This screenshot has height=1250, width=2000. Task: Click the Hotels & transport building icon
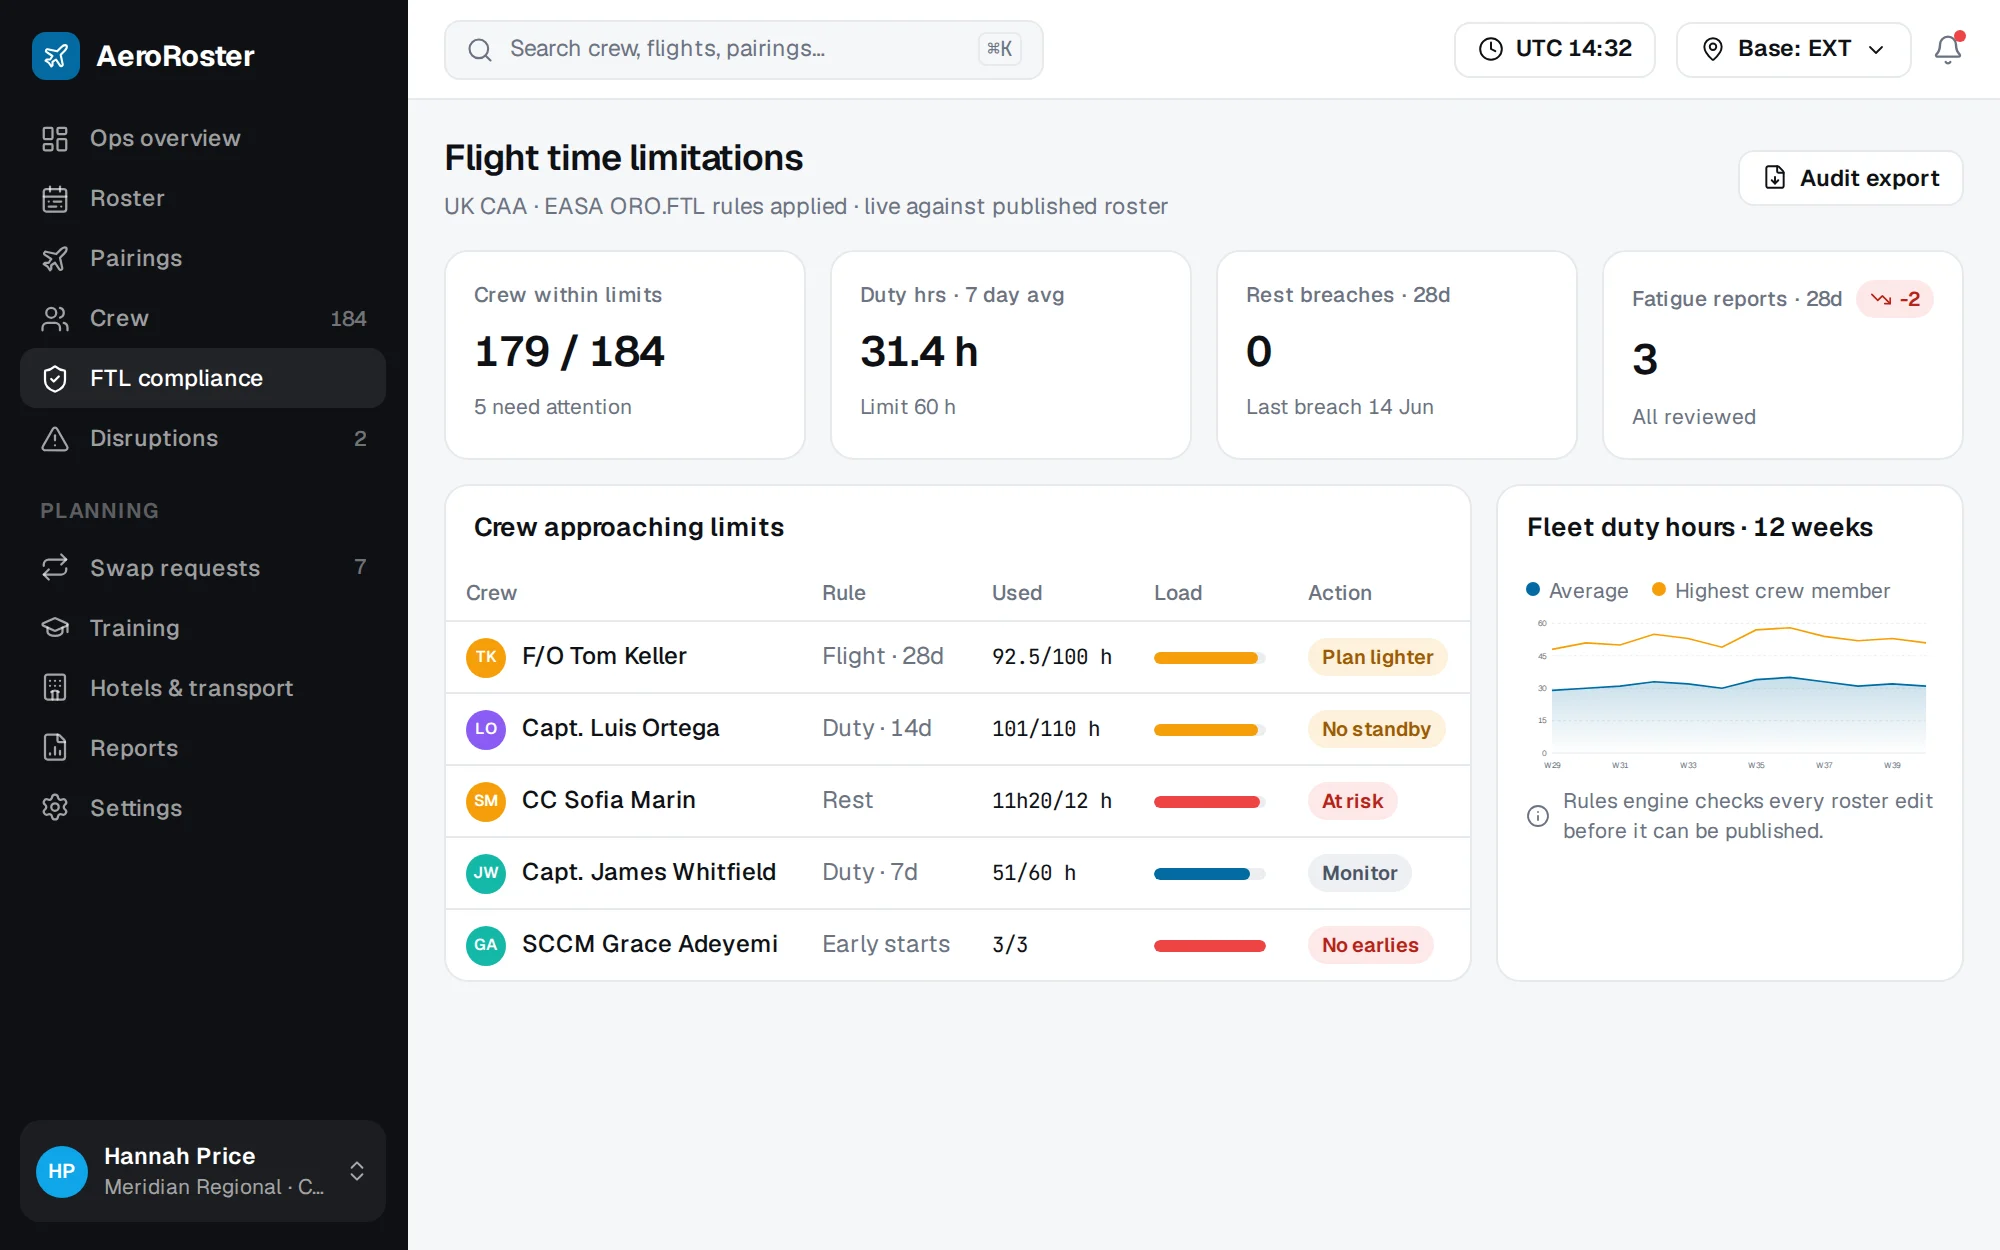point(55,688)
